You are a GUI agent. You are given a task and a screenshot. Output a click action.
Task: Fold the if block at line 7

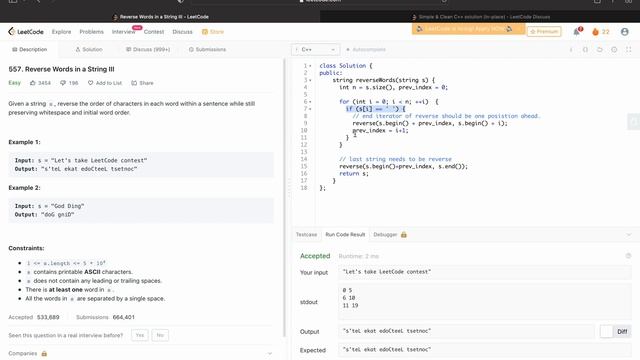click(x=310, y=109)
